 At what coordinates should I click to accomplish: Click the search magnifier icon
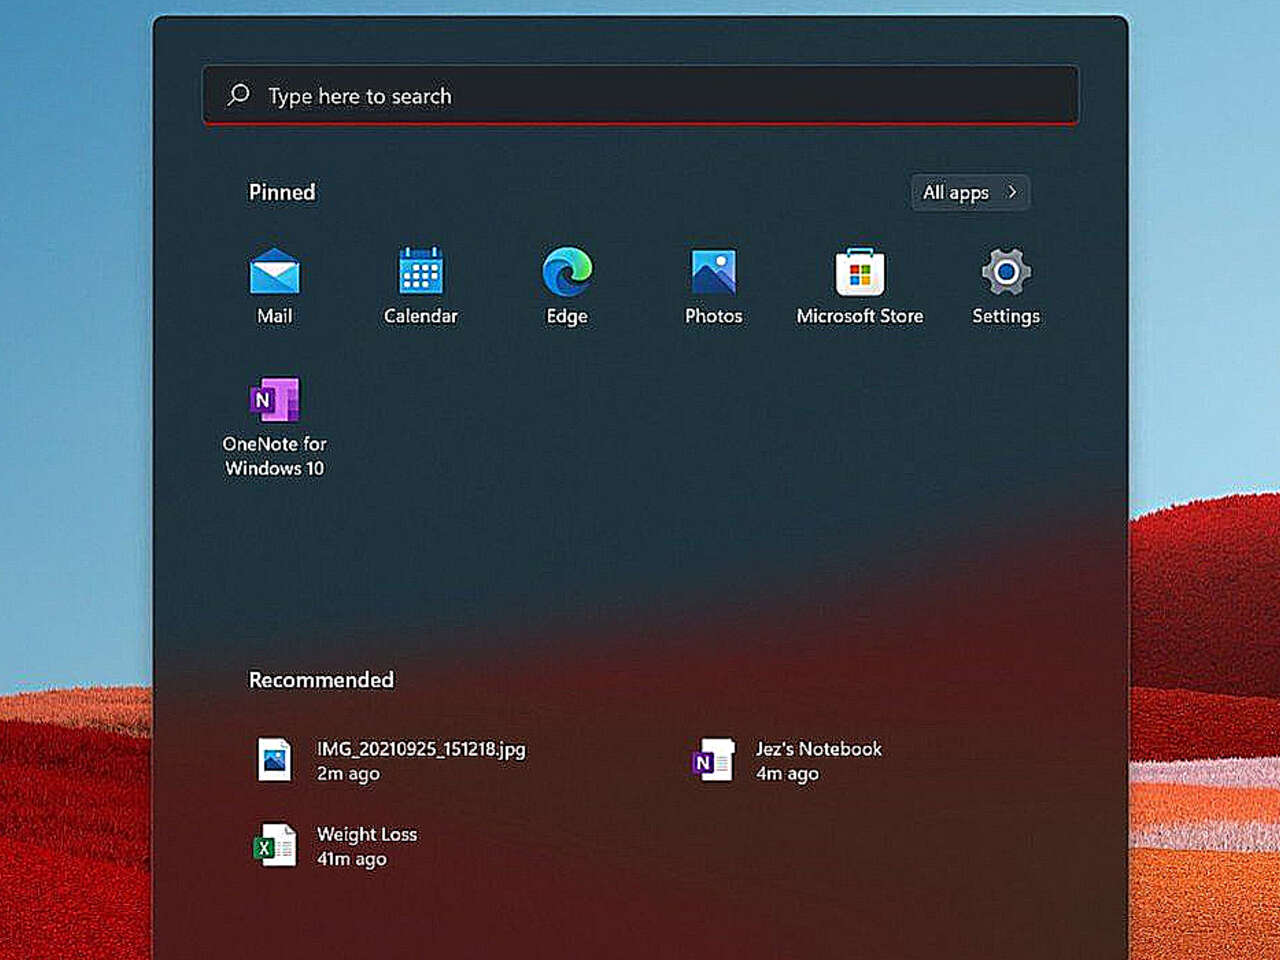coord(238,95)
